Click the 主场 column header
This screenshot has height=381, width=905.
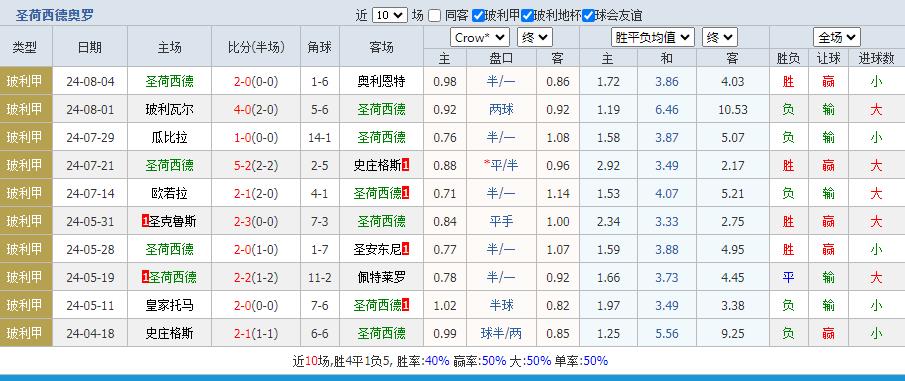click(169, 47)
